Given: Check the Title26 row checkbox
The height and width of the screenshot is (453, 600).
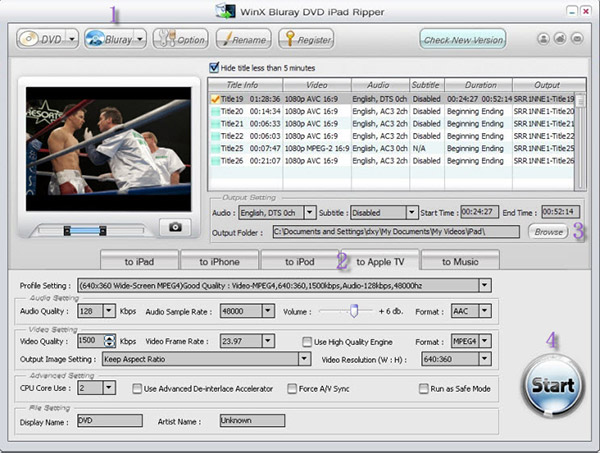Looking at the screenshot, I should pos(215,161).
